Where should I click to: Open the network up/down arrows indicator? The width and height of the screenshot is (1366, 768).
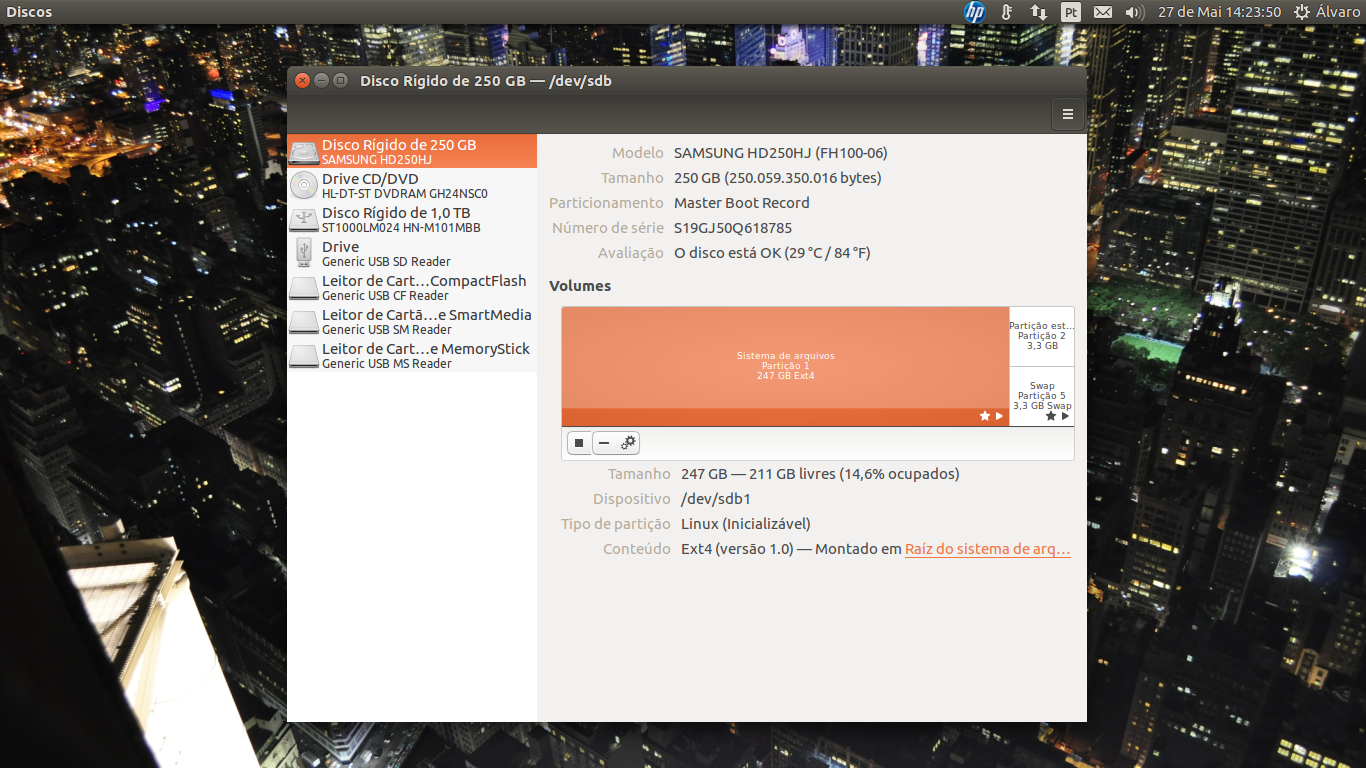[1039, 12]
